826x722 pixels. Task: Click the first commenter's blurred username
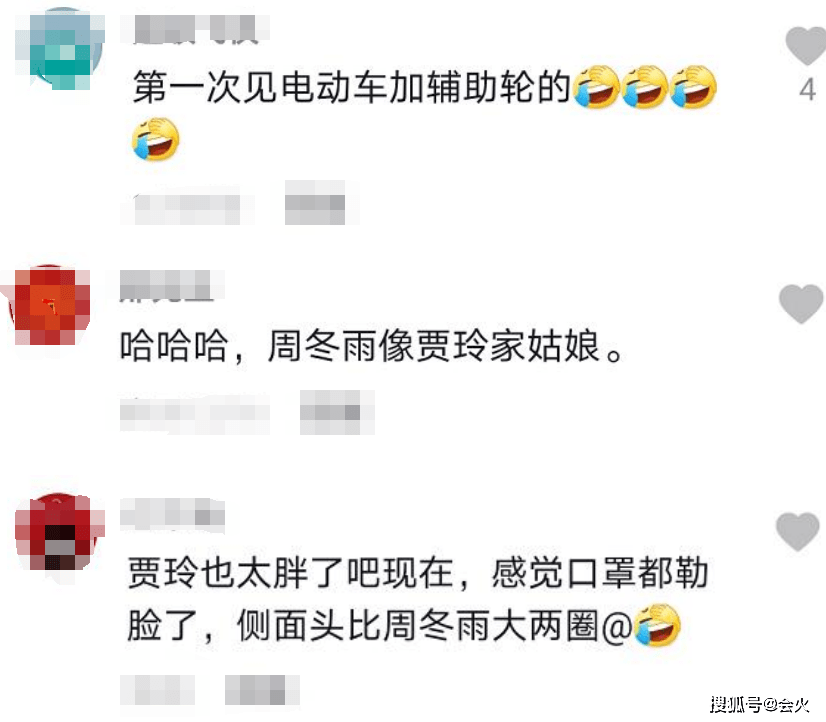tap(195, 28)
